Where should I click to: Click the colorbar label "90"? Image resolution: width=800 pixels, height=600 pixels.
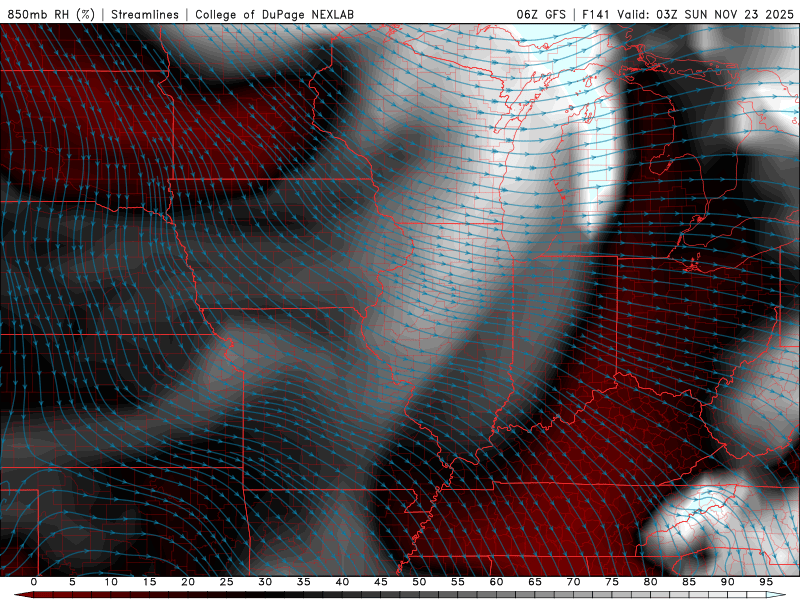pos(727,582)
